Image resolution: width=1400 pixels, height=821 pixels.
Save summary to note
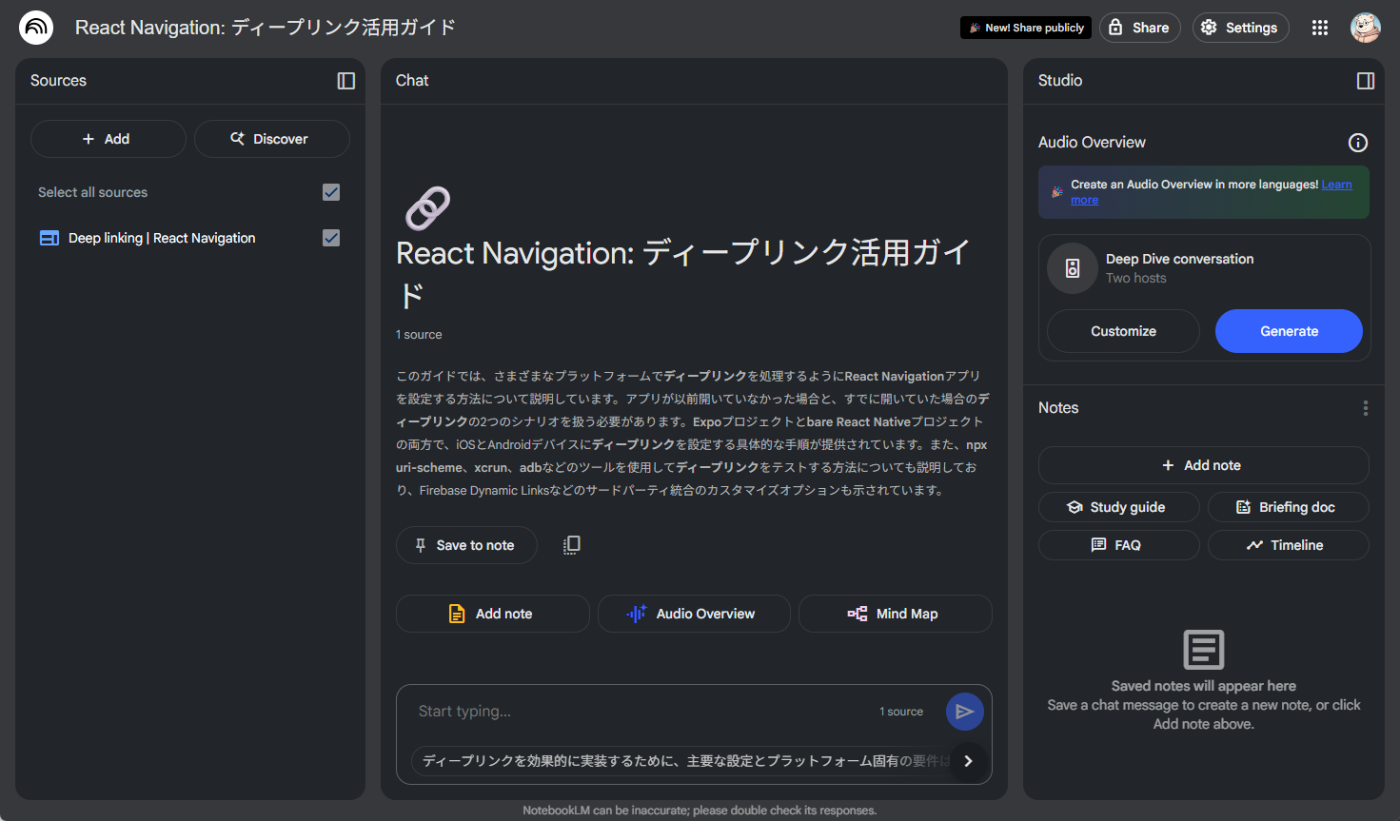[x=466, y=545]
